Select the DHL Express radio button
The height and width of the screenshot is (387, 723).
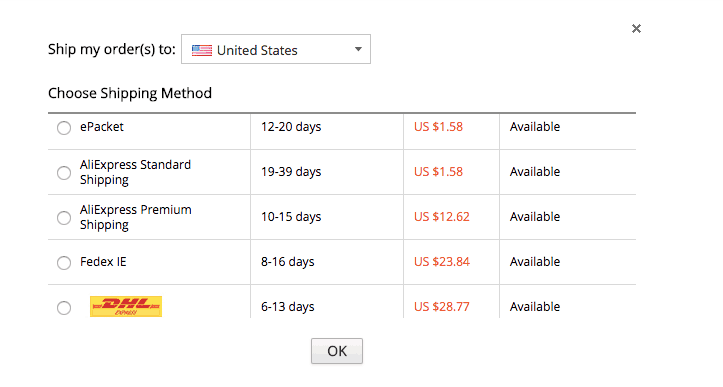coord(64,308)
